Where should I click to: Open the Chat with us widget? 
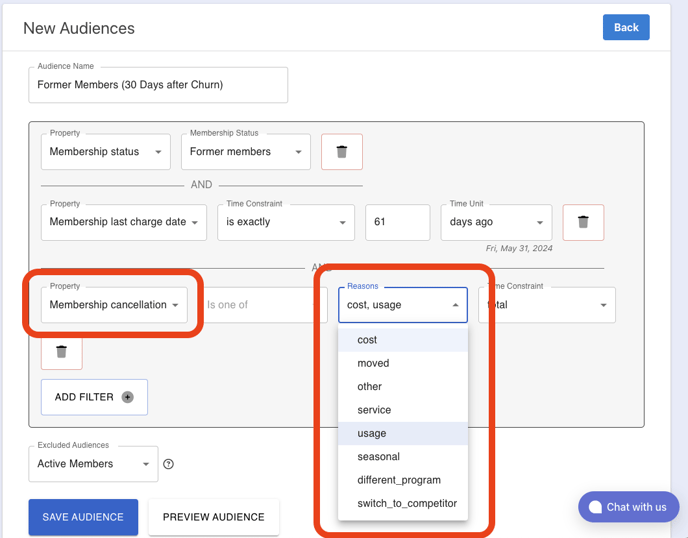point(629,507)
